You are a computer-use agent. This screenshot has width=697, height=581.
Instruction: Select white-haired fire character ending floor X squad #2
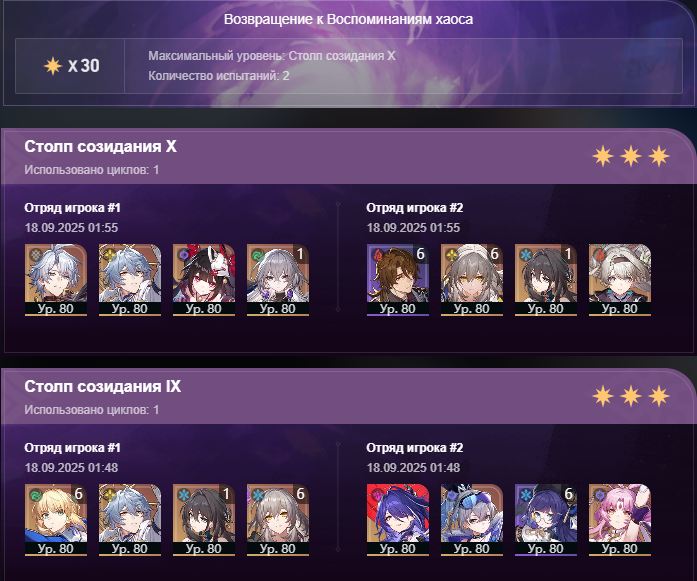620,280
